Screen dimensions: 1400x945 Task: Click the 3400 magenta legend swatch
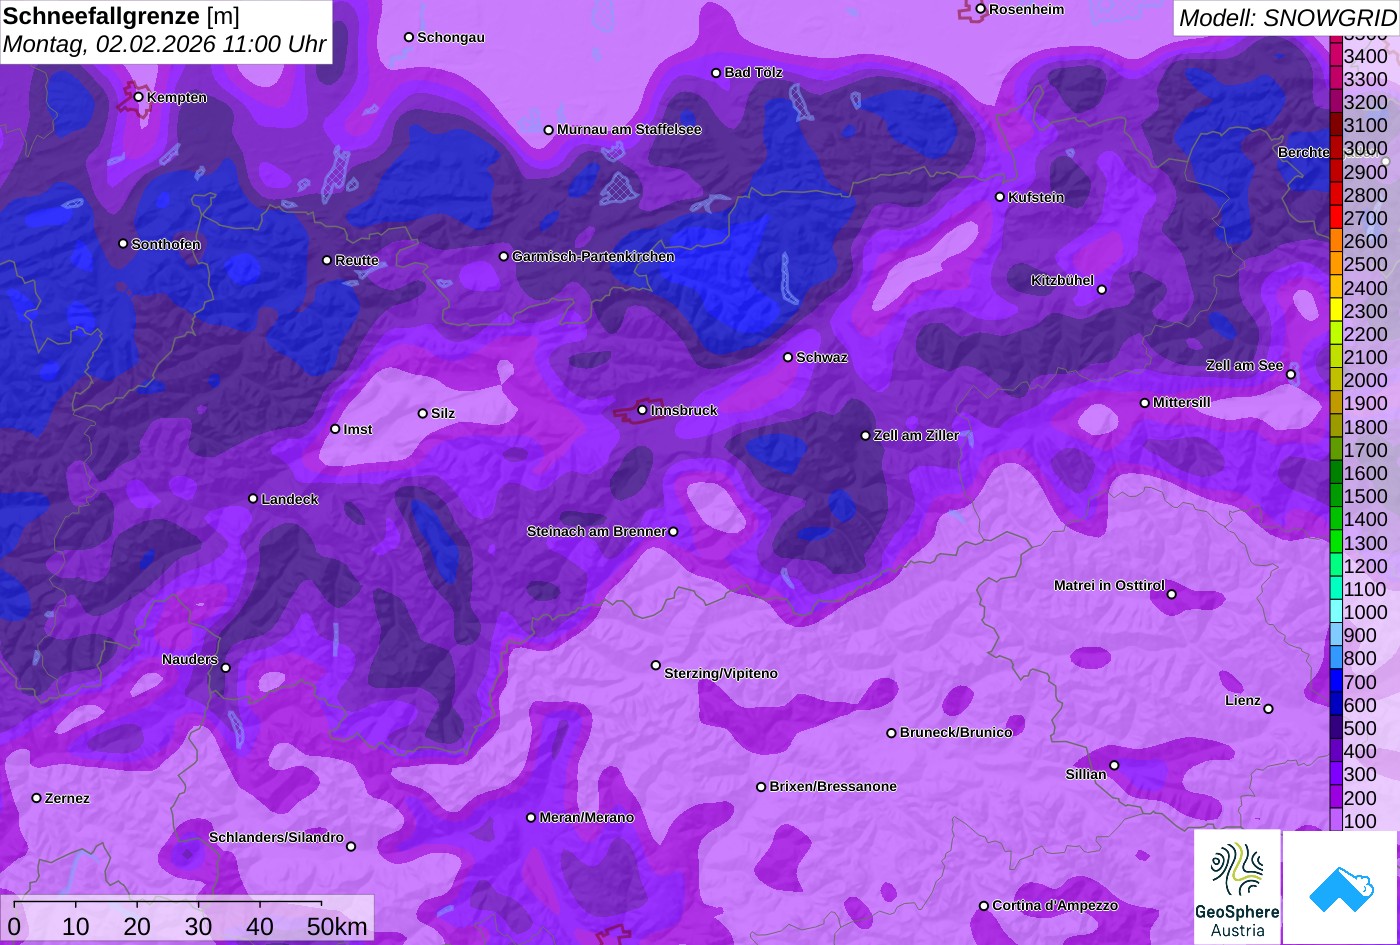tap(1335, 56)
